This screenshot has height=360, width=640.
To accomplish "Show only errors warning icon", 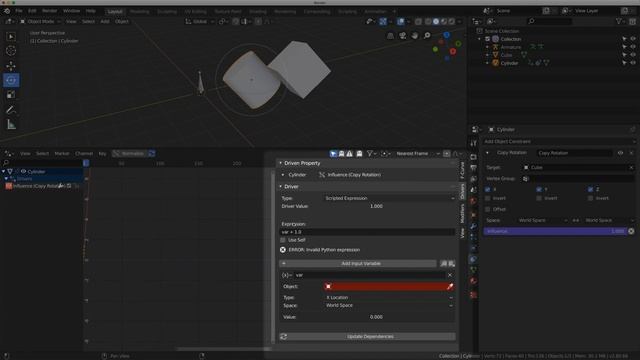I will (350, 153).
